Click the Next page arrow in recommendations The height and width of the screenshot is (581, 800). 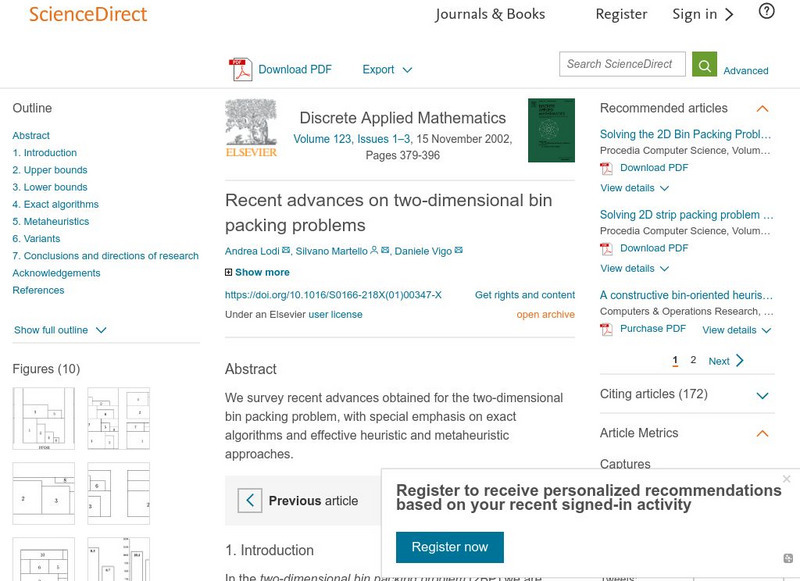(740, 361)
